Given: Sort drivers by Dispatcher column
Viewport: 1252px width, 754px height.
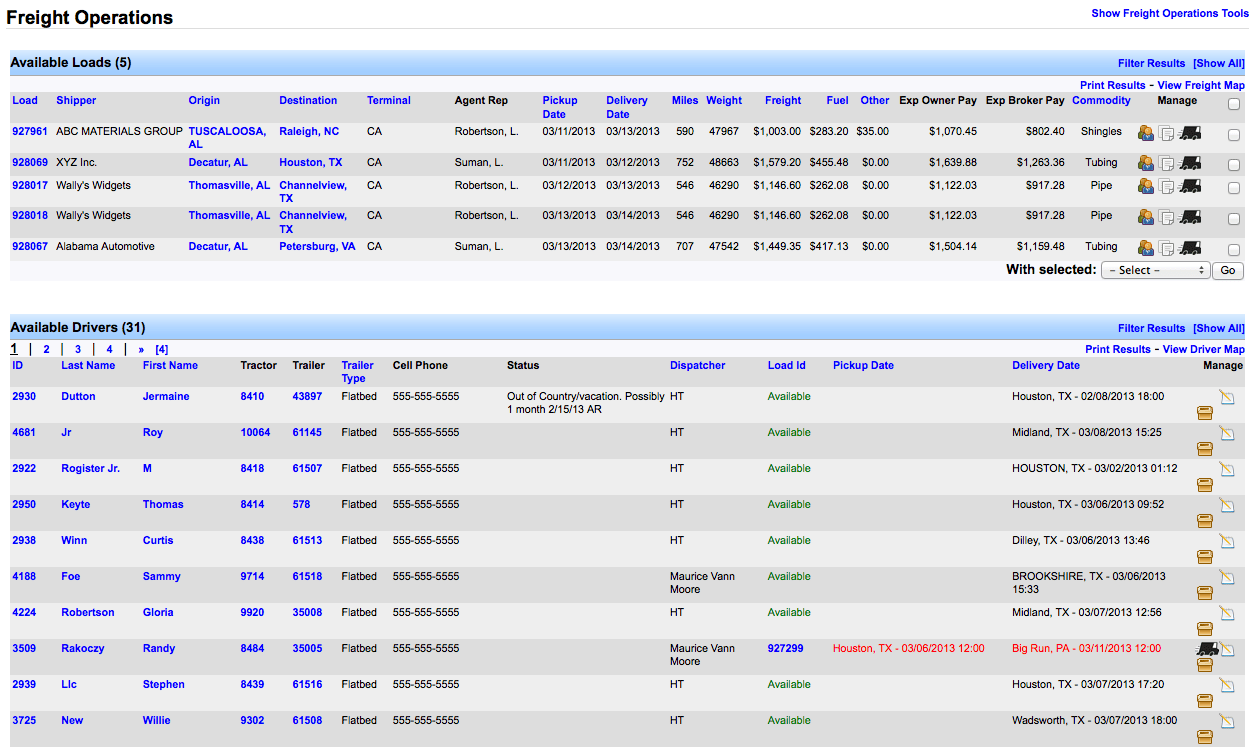Looking at the screenshot, I should tap(697, 365).
